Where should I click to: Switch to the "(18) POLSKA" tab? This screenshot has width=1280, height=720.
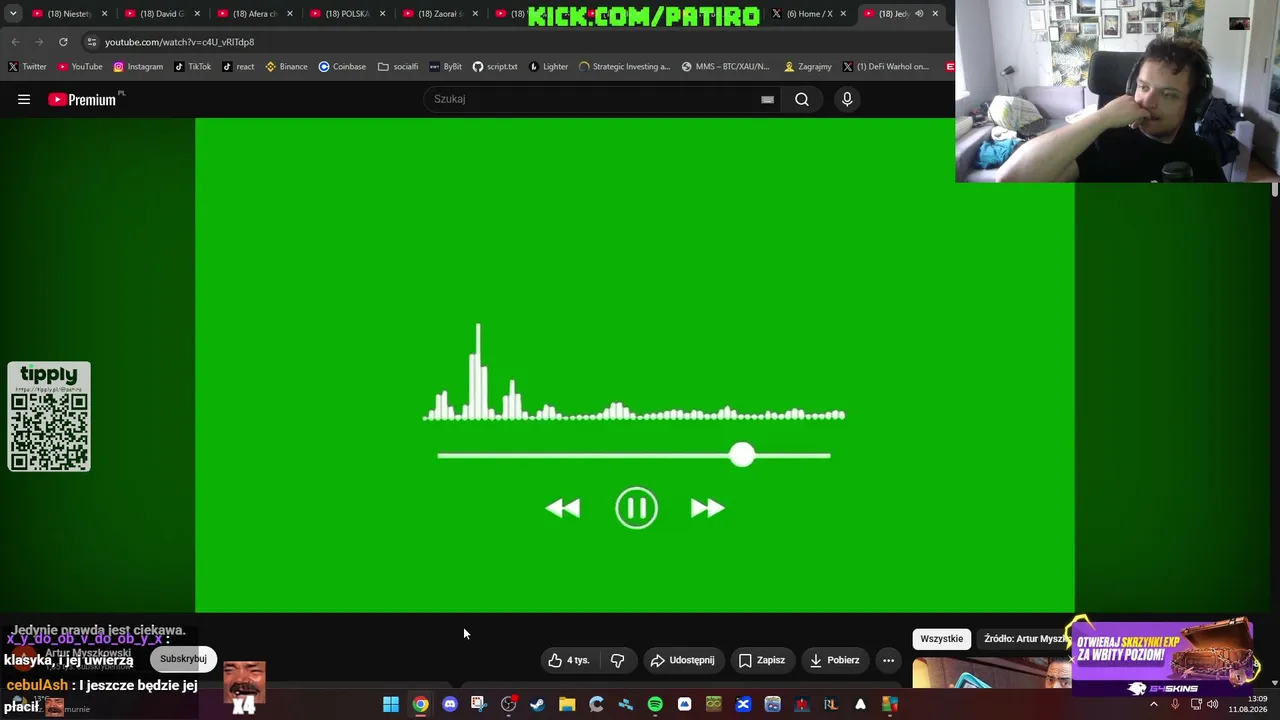[348, 14]
